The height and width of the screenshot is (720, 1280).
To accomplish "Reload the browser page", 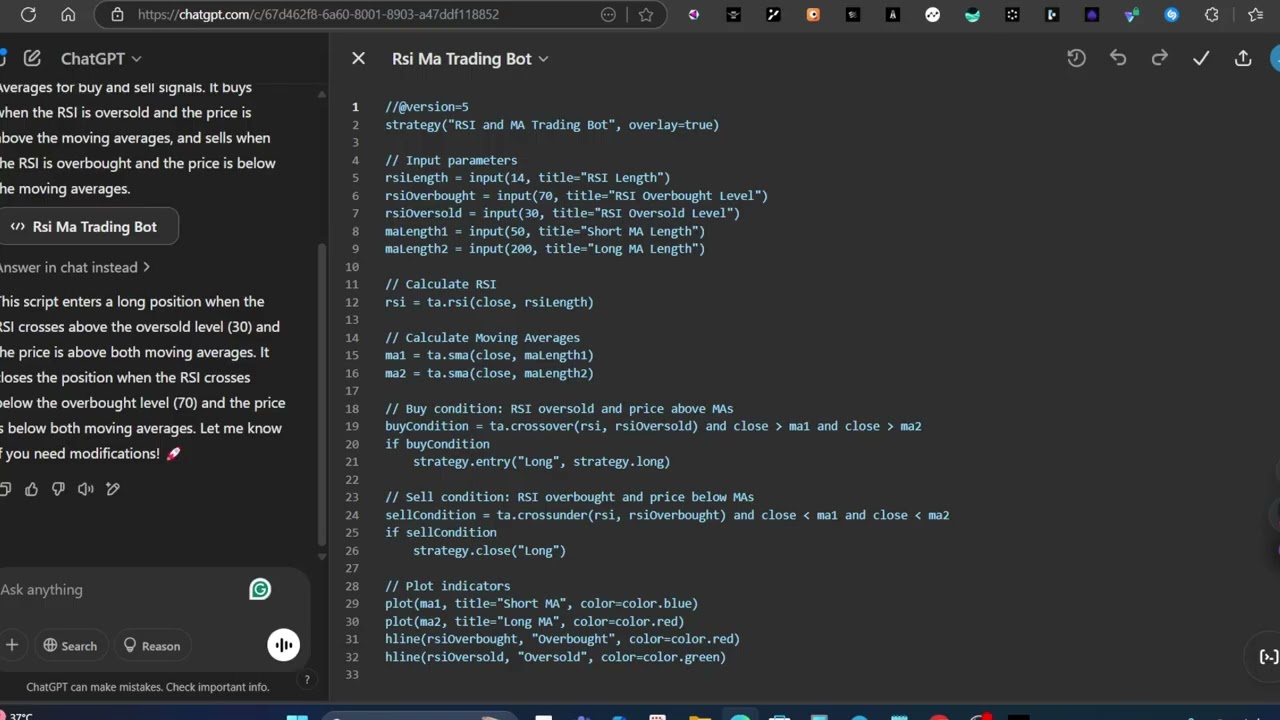I will click(28, 14).
